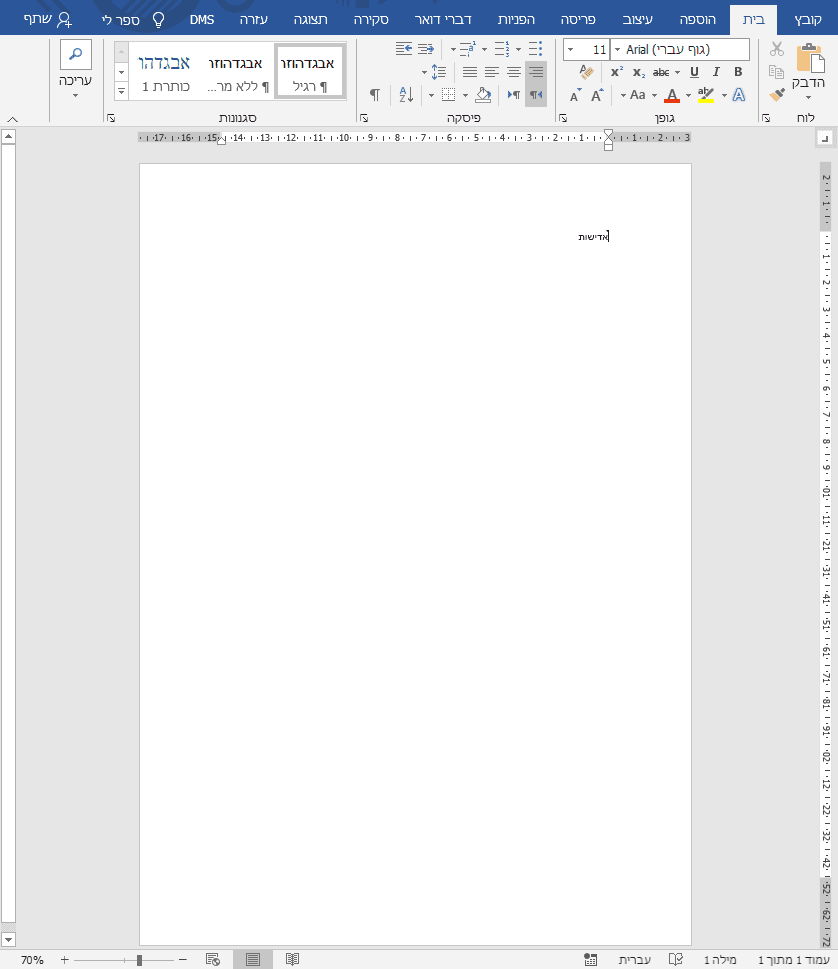Image resolution: width=838 pixels, height=969 pixels.
Task: Click the spelling and proofing status icon
Action: pos(675,959)
